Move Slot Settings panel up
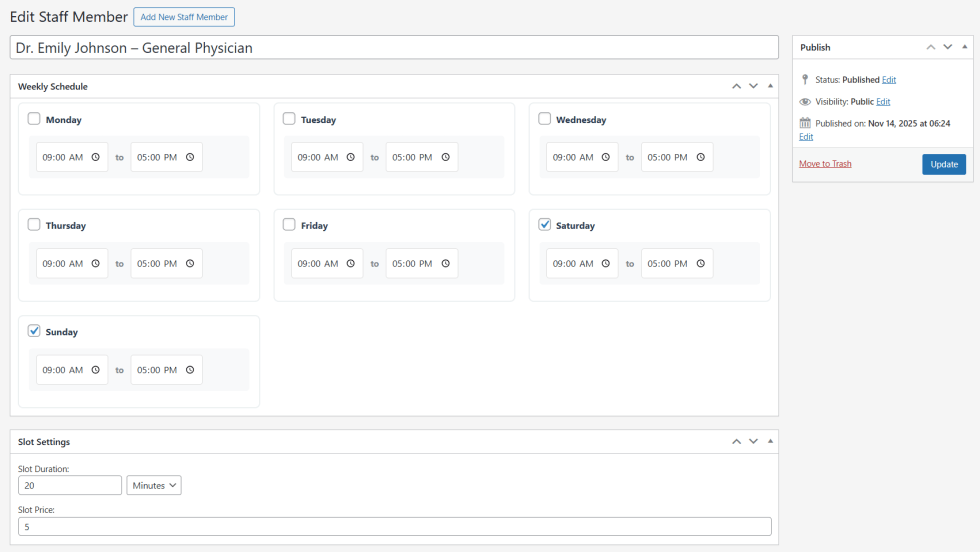 pos(737,441)
